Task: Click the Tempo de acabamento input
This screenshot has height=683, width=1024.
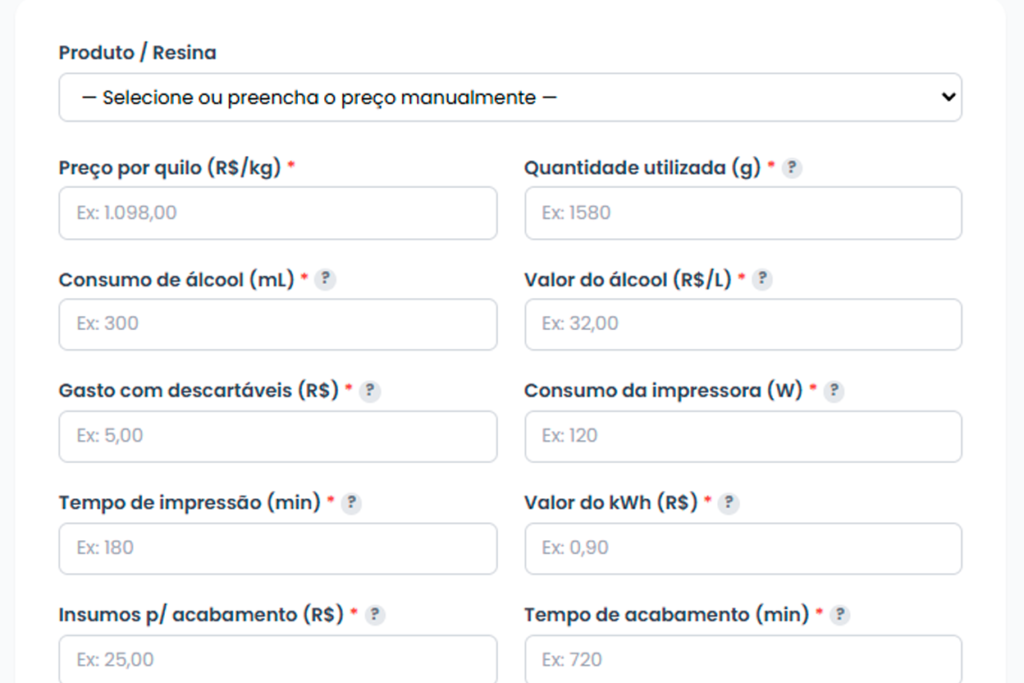Action: coord(743,660)
